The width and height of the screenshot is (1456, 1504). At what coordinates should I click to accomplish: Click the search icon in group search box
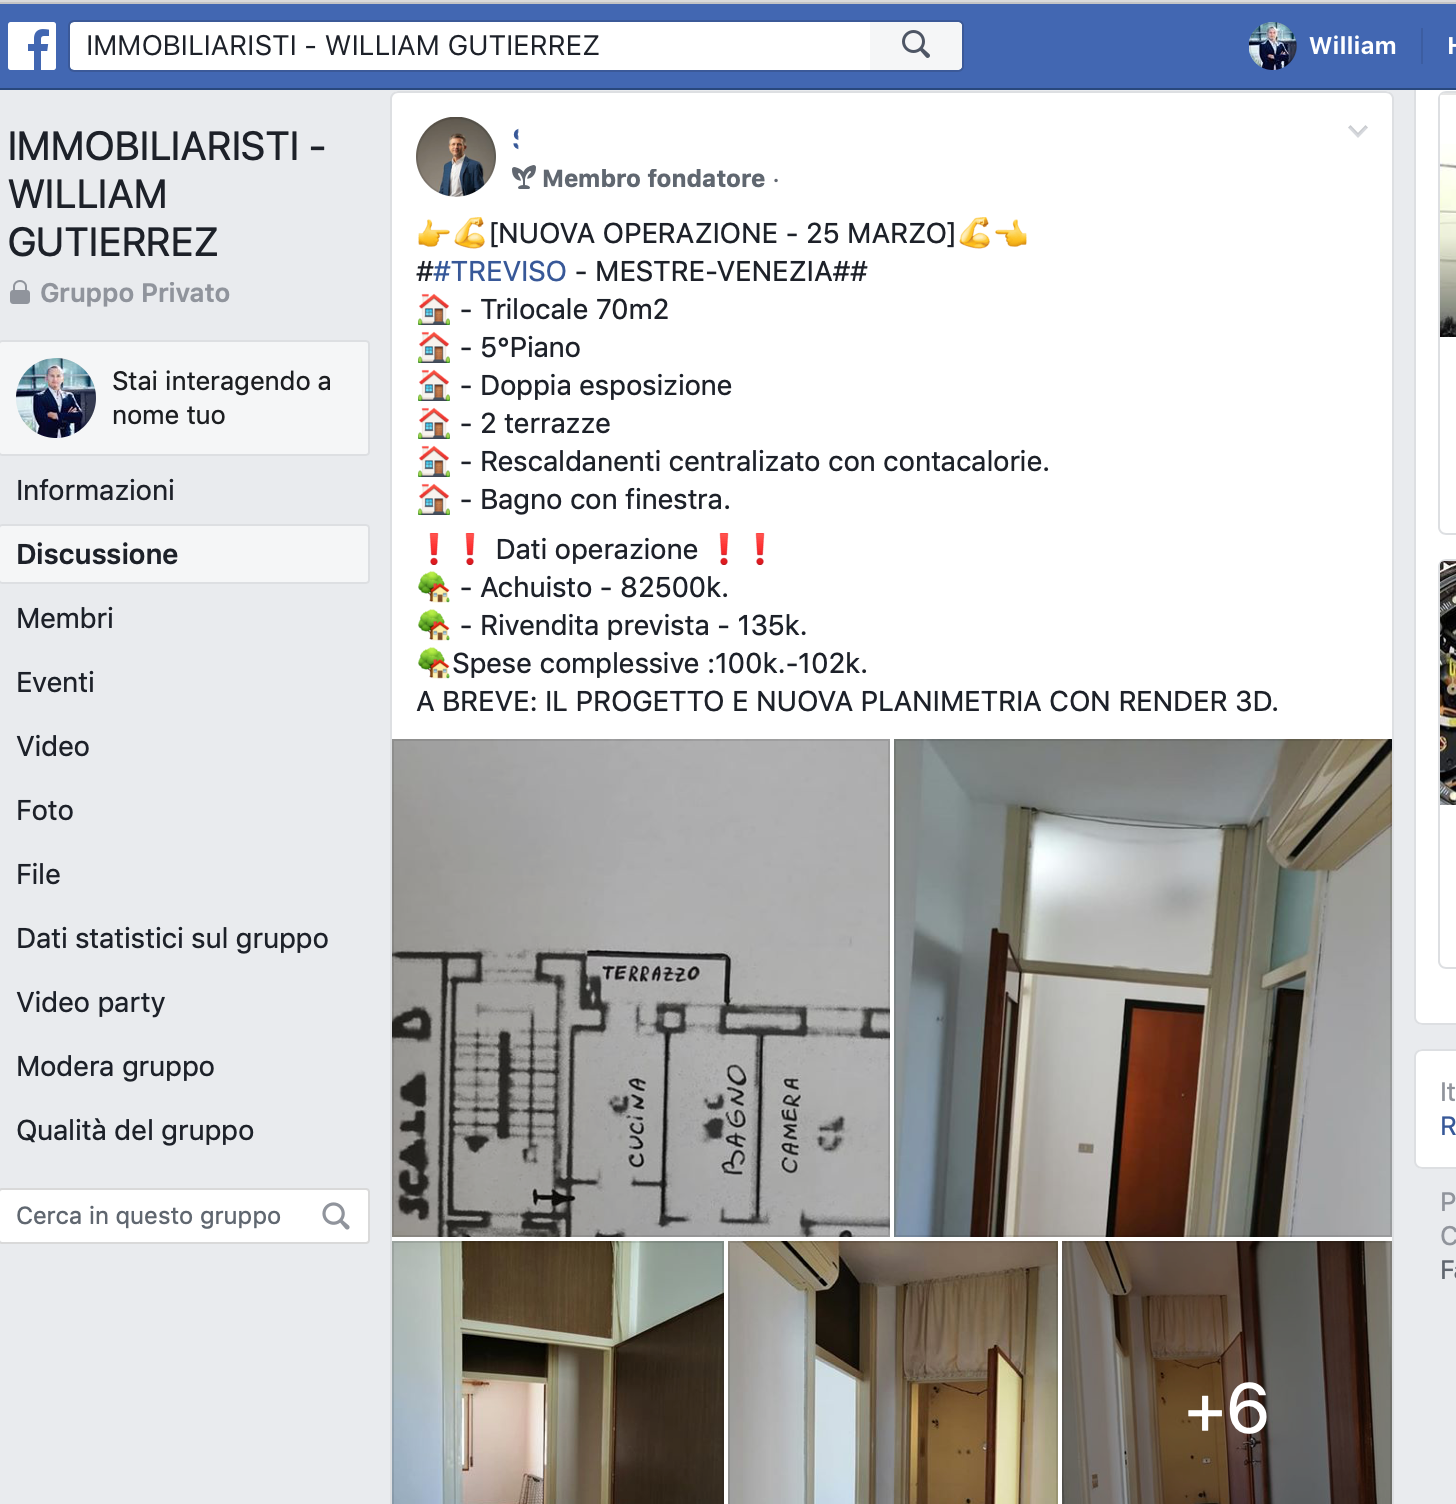(x=336, y=1216)
